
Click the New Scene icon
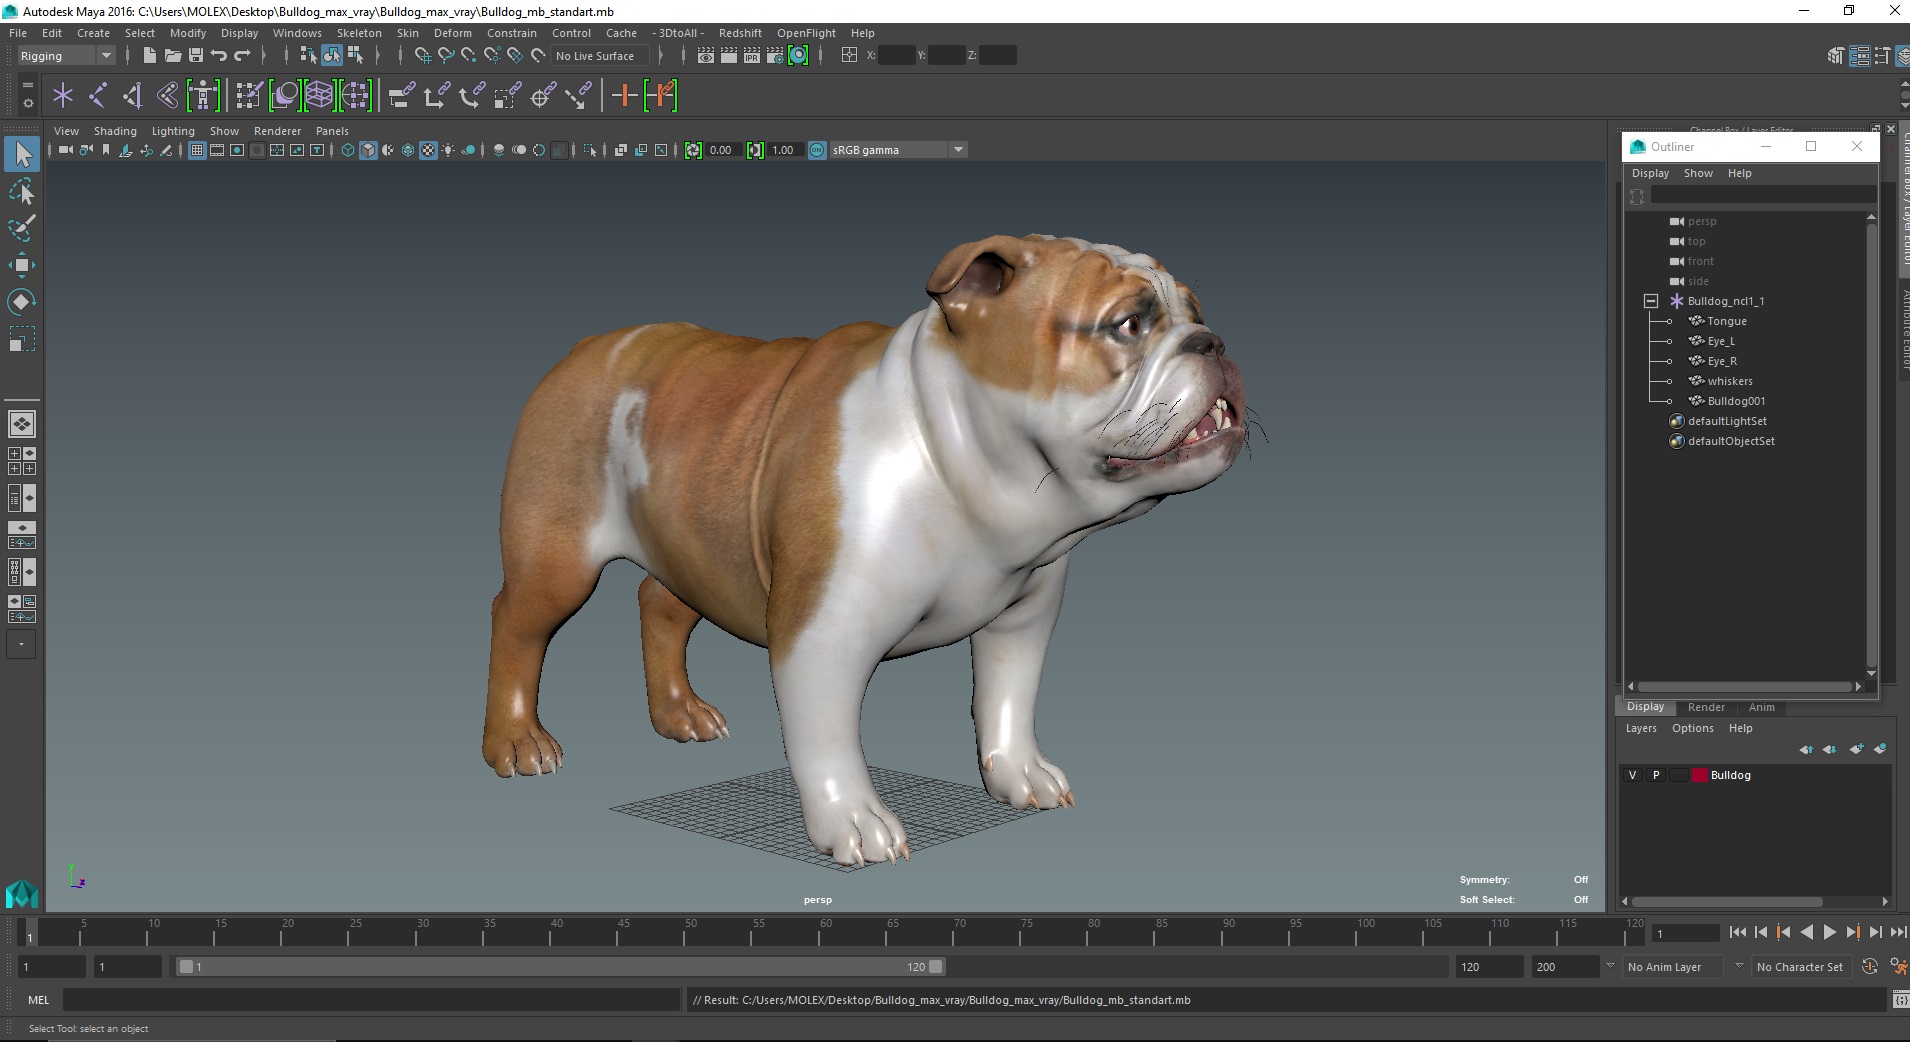click(x=149, y=56)
